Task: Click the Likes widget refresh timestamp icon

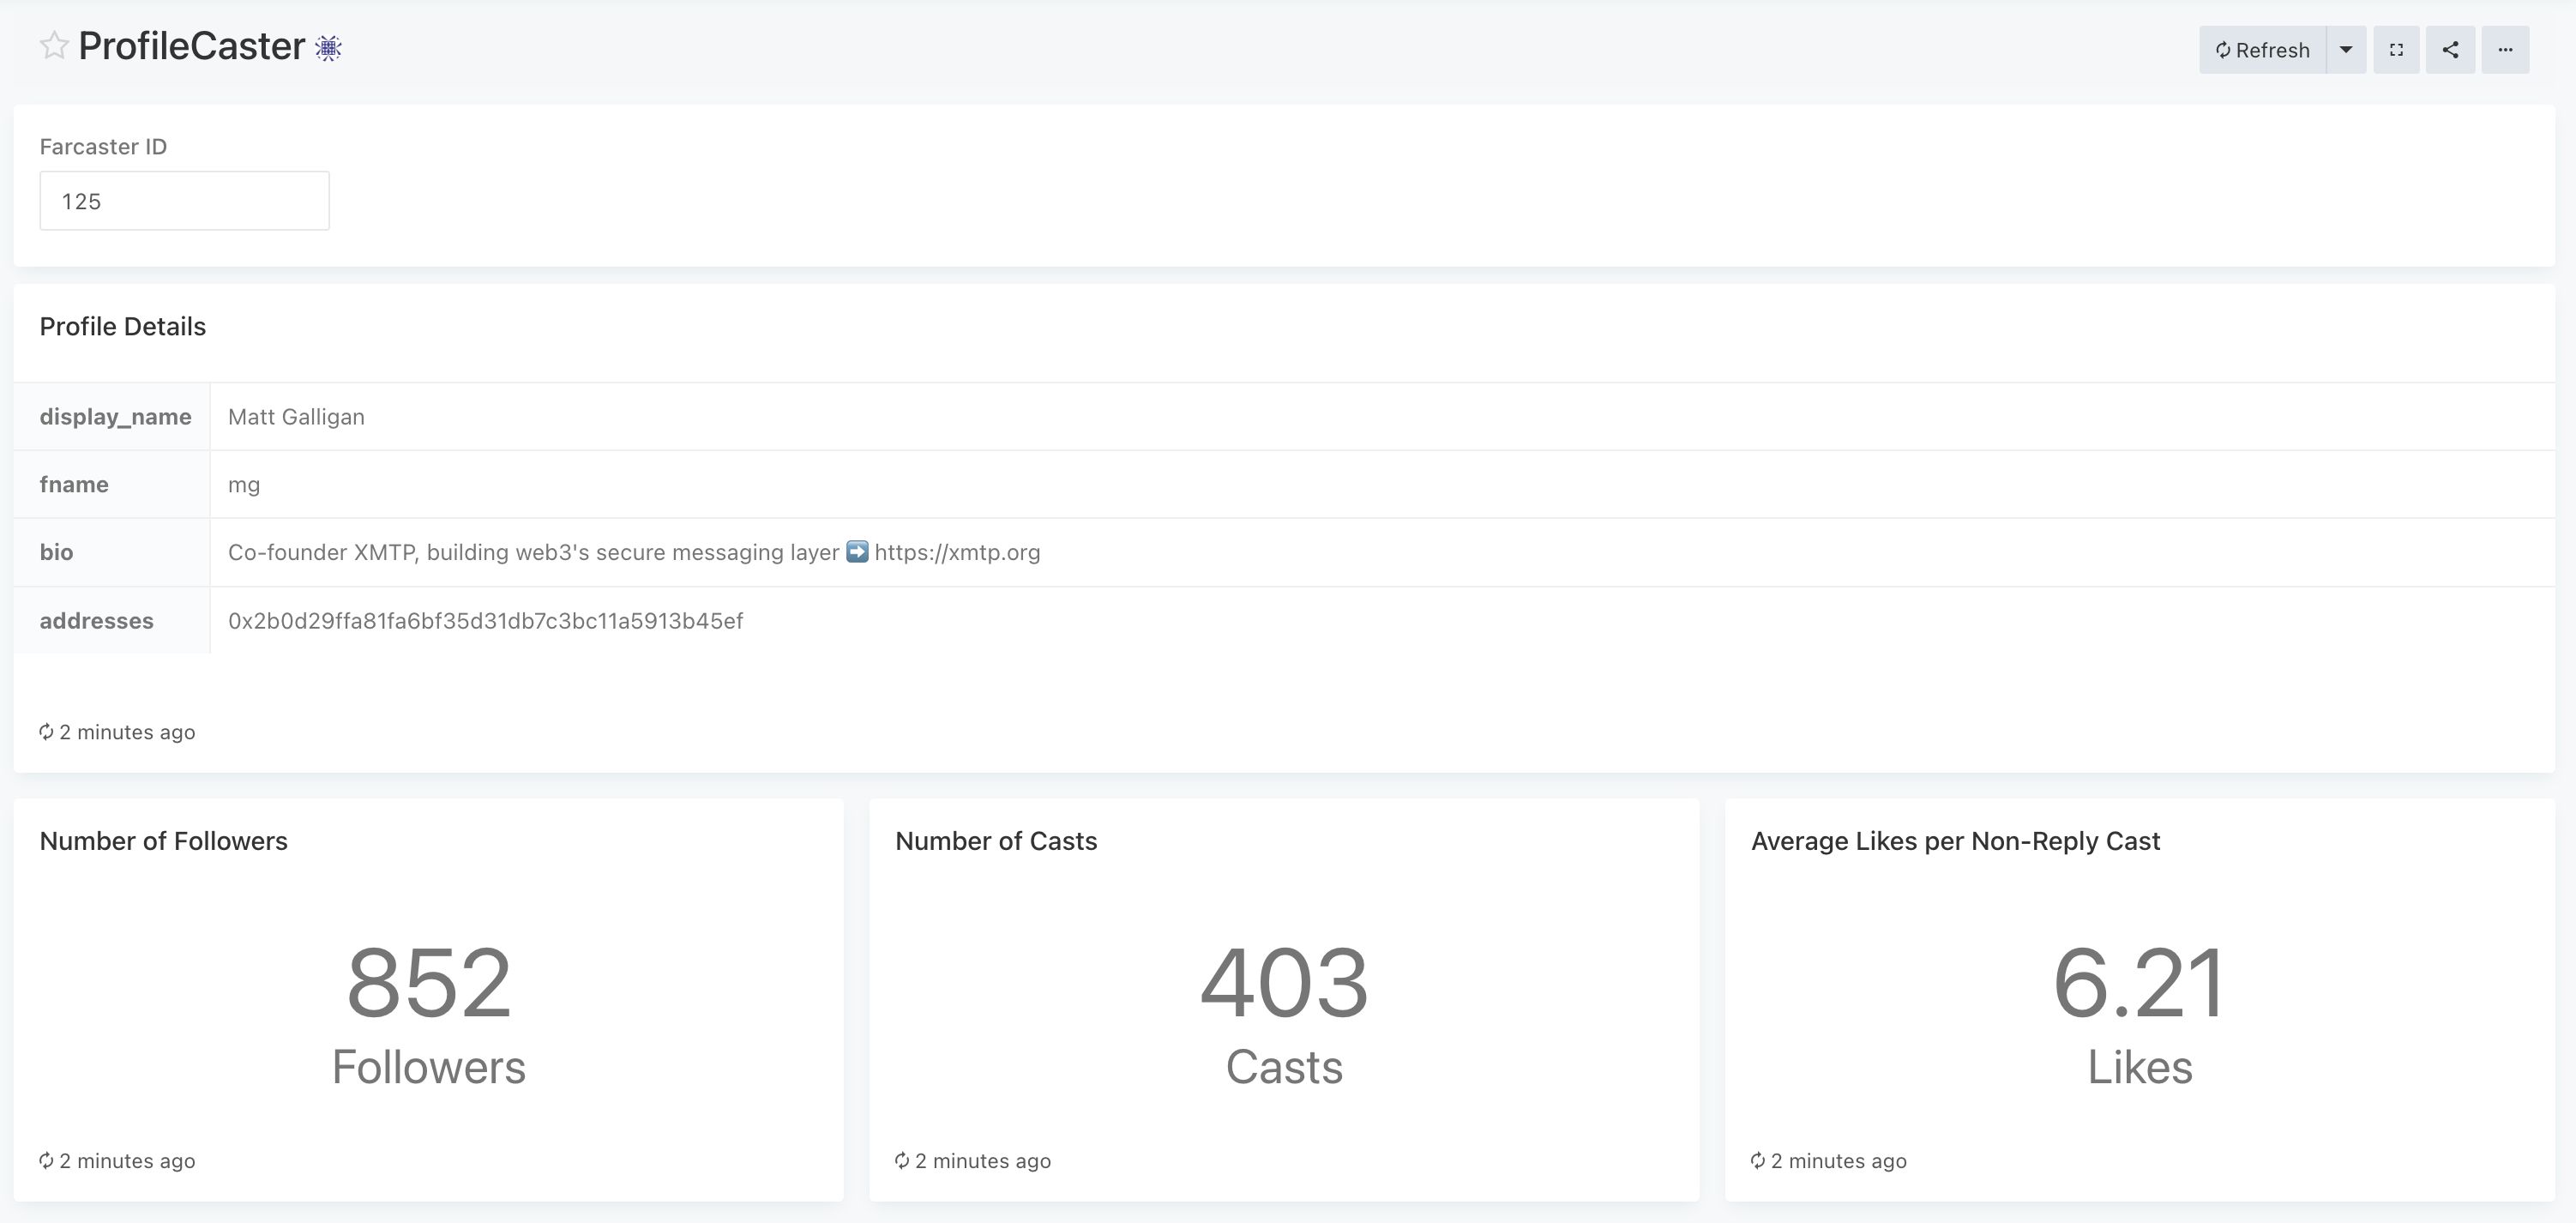Action: coord(1758,1161)
